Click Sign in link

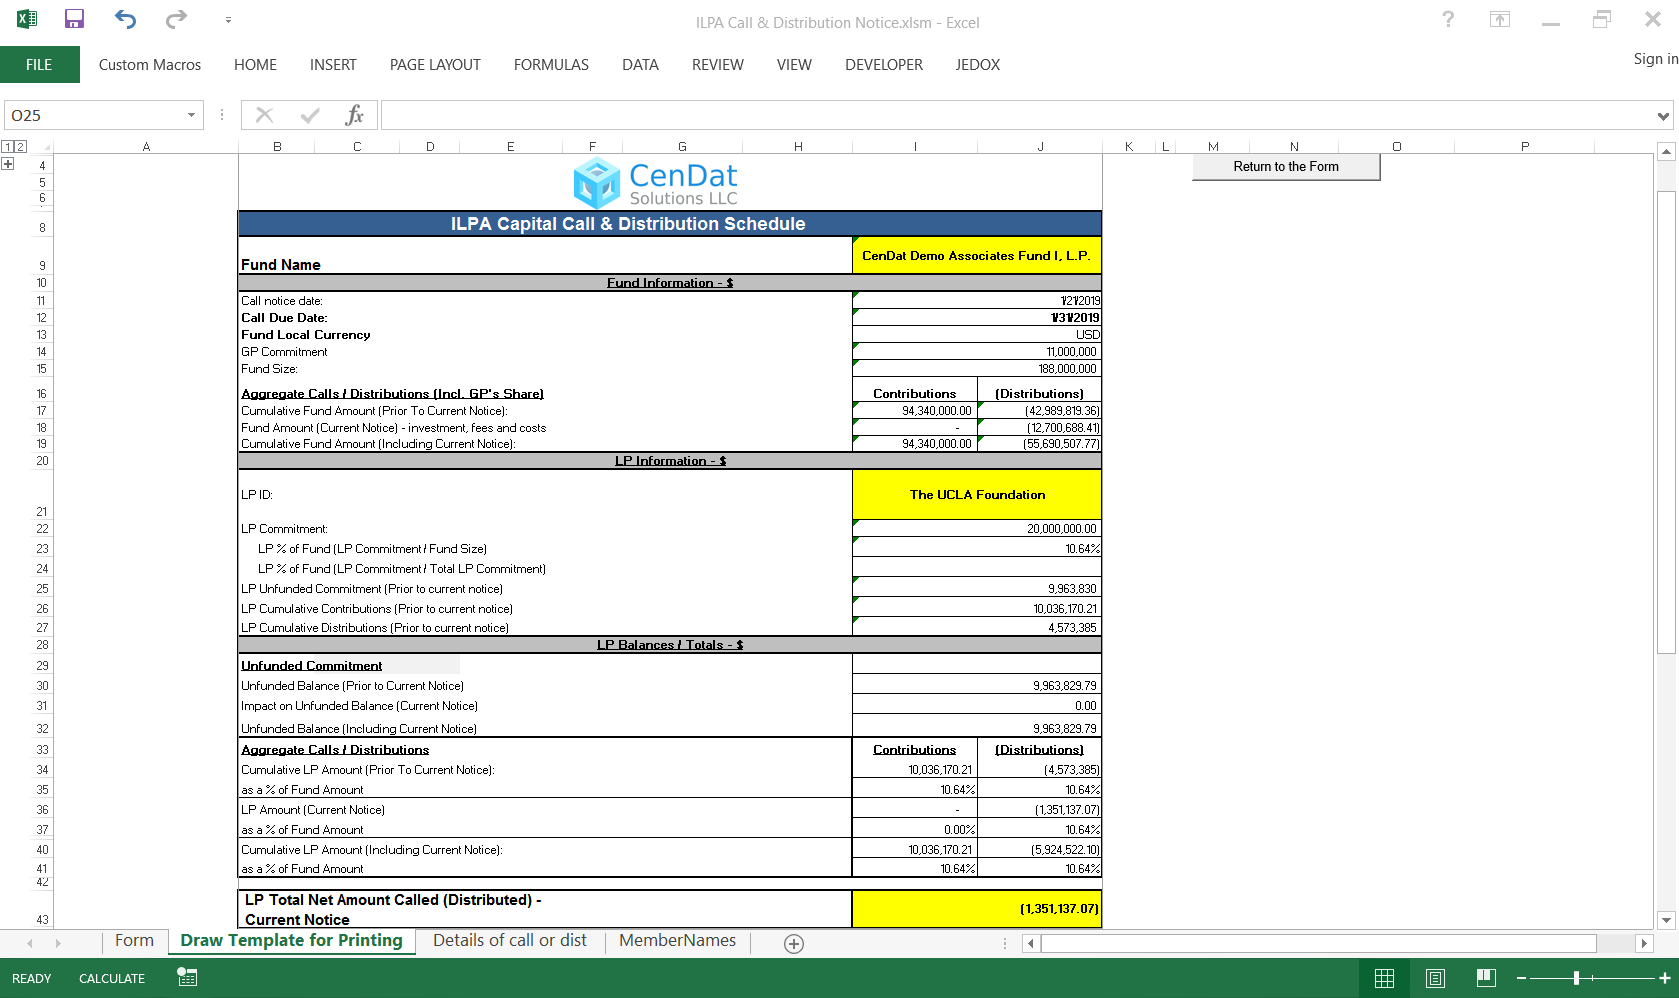[x=1655, y=59]
